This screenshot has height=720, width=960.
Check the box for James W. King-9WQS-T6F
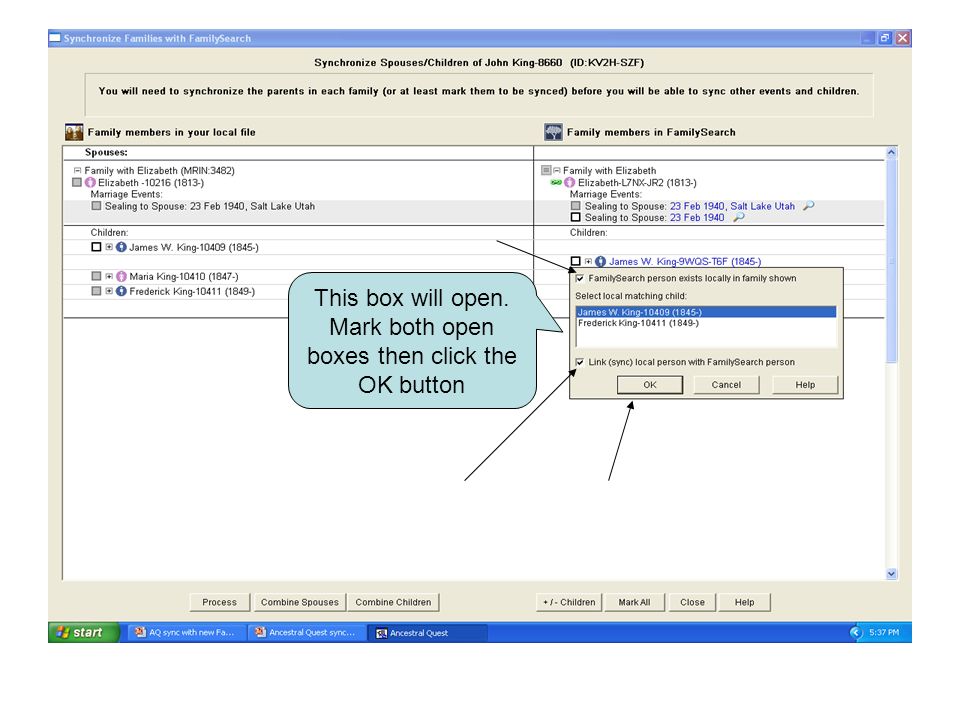pyautogui.click(x=576, y=261)
